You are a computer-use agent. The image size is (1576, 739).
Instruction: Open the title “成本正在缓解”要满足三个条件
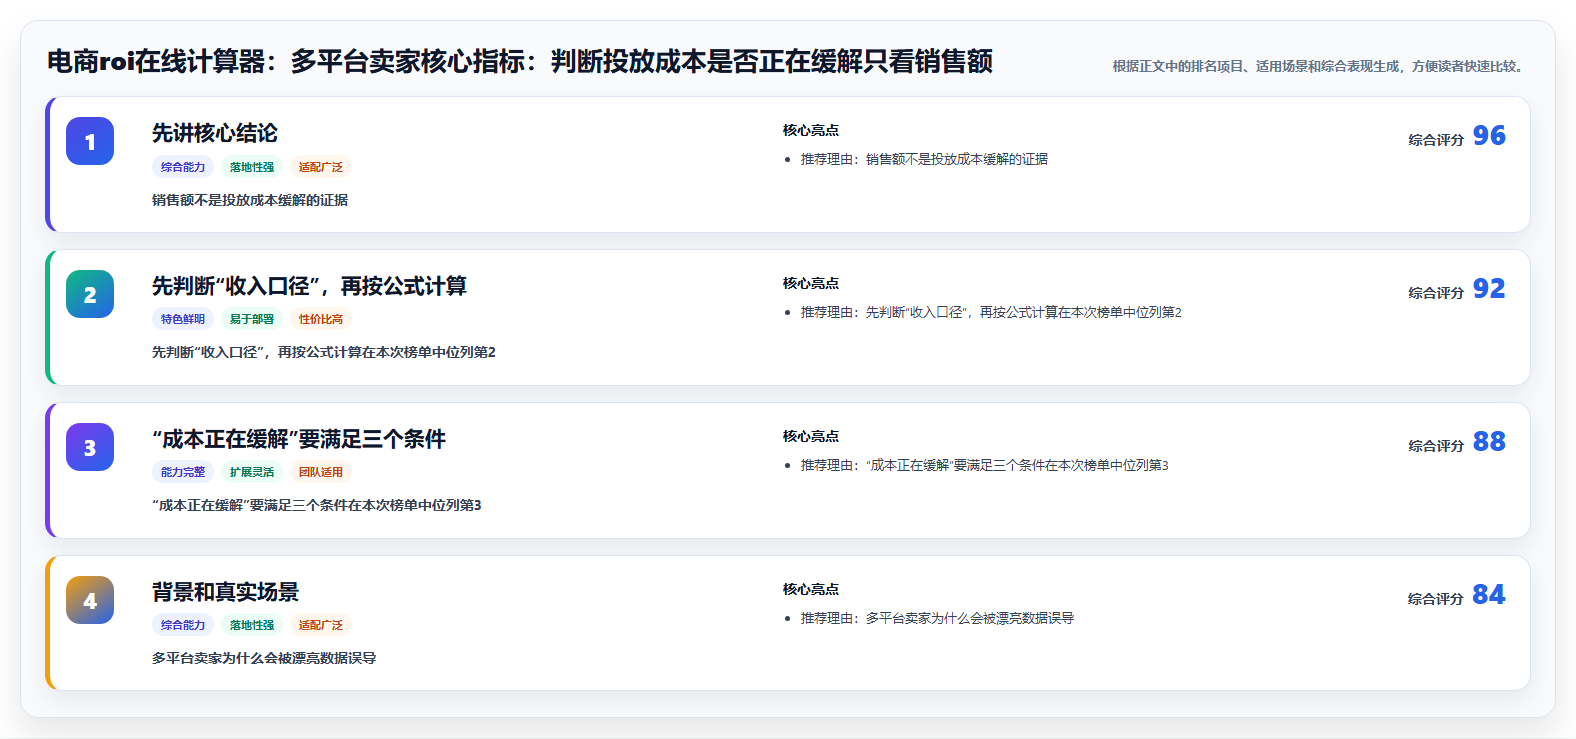pos(299,439)
